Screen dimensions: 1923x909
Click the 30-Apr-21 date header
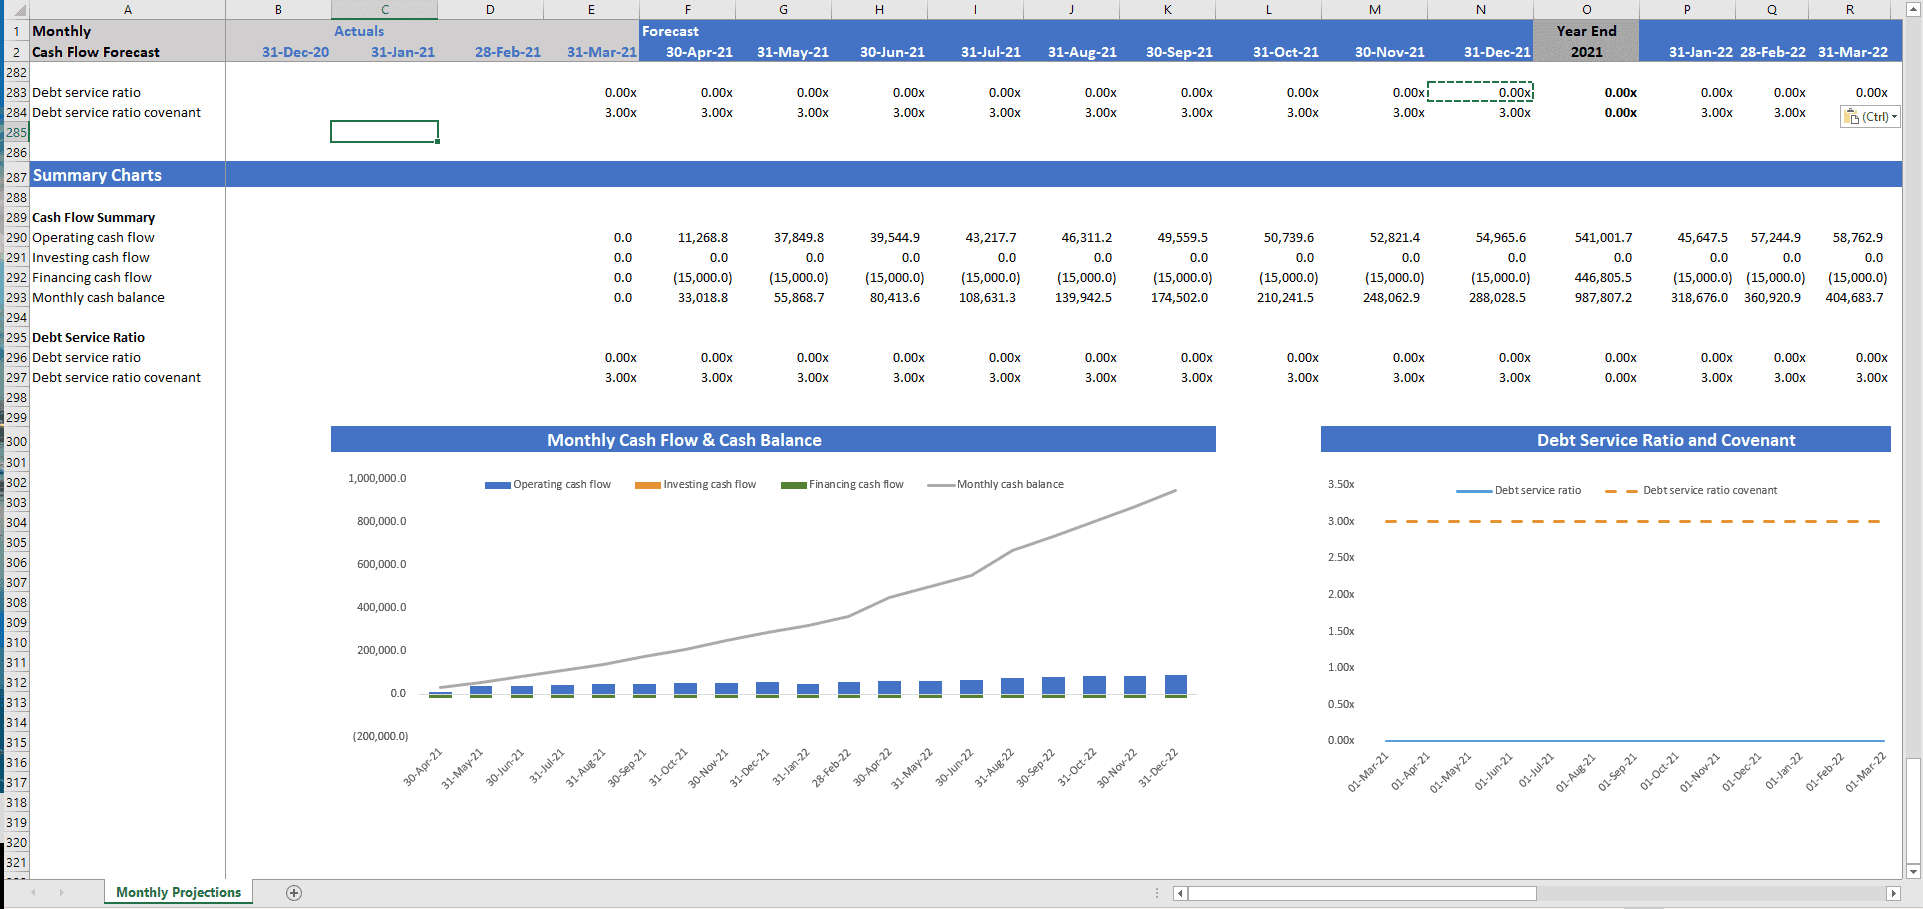coord(699,52)
